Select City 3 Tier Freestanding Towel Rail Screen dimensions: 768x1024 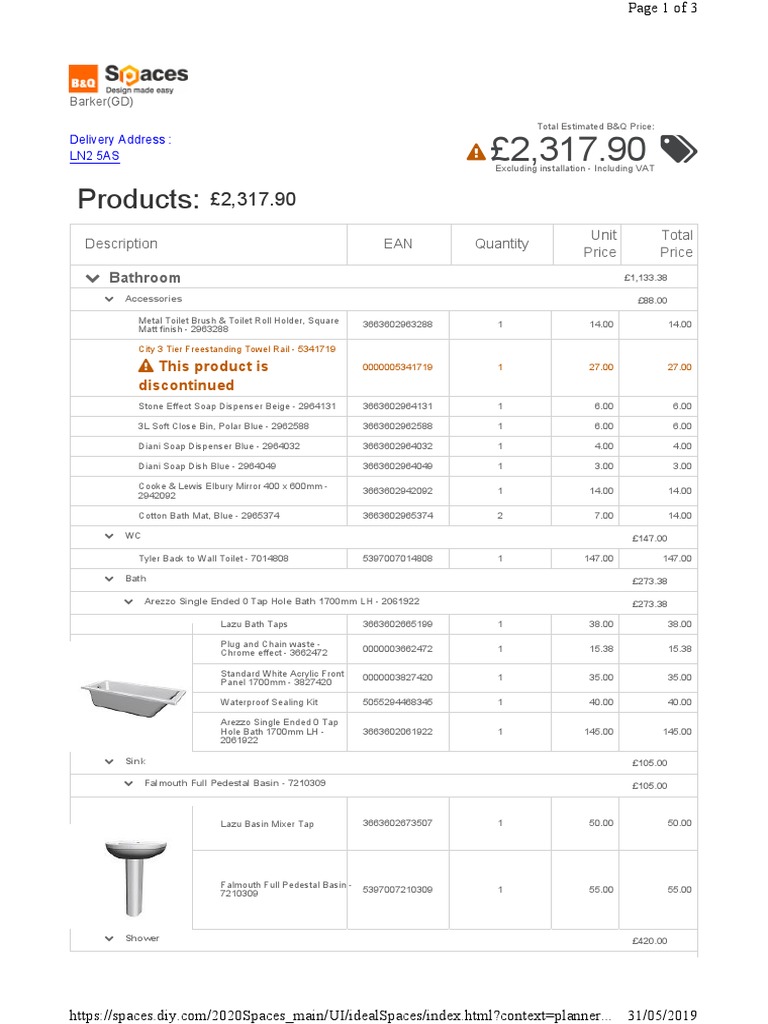coord(237,349)
